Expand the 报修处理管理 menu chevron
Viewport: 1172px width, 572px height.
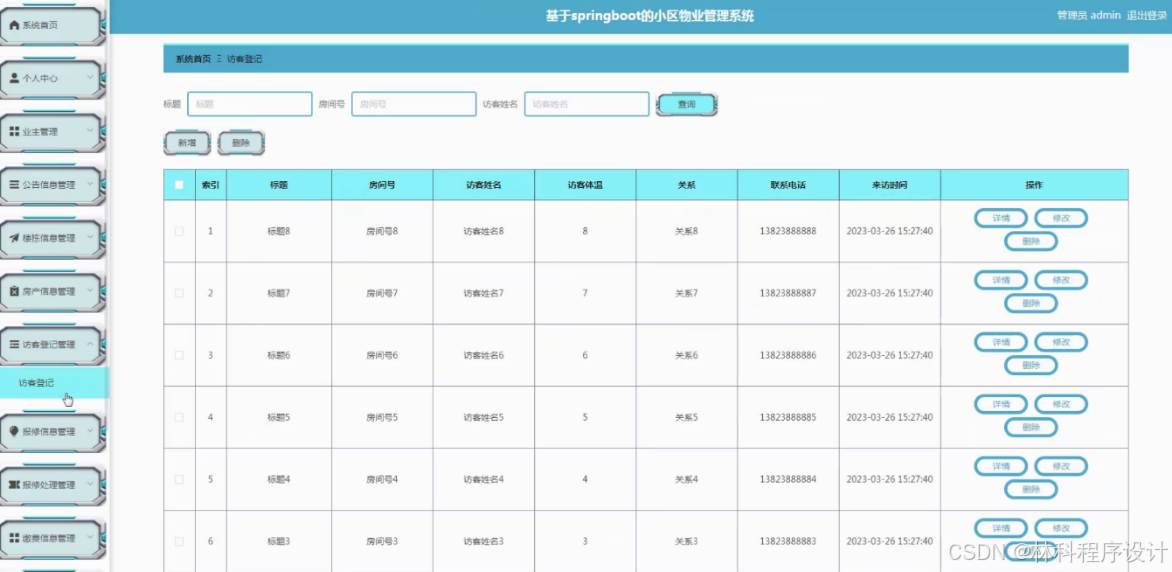pyautogui.click(x=90, y=485)
